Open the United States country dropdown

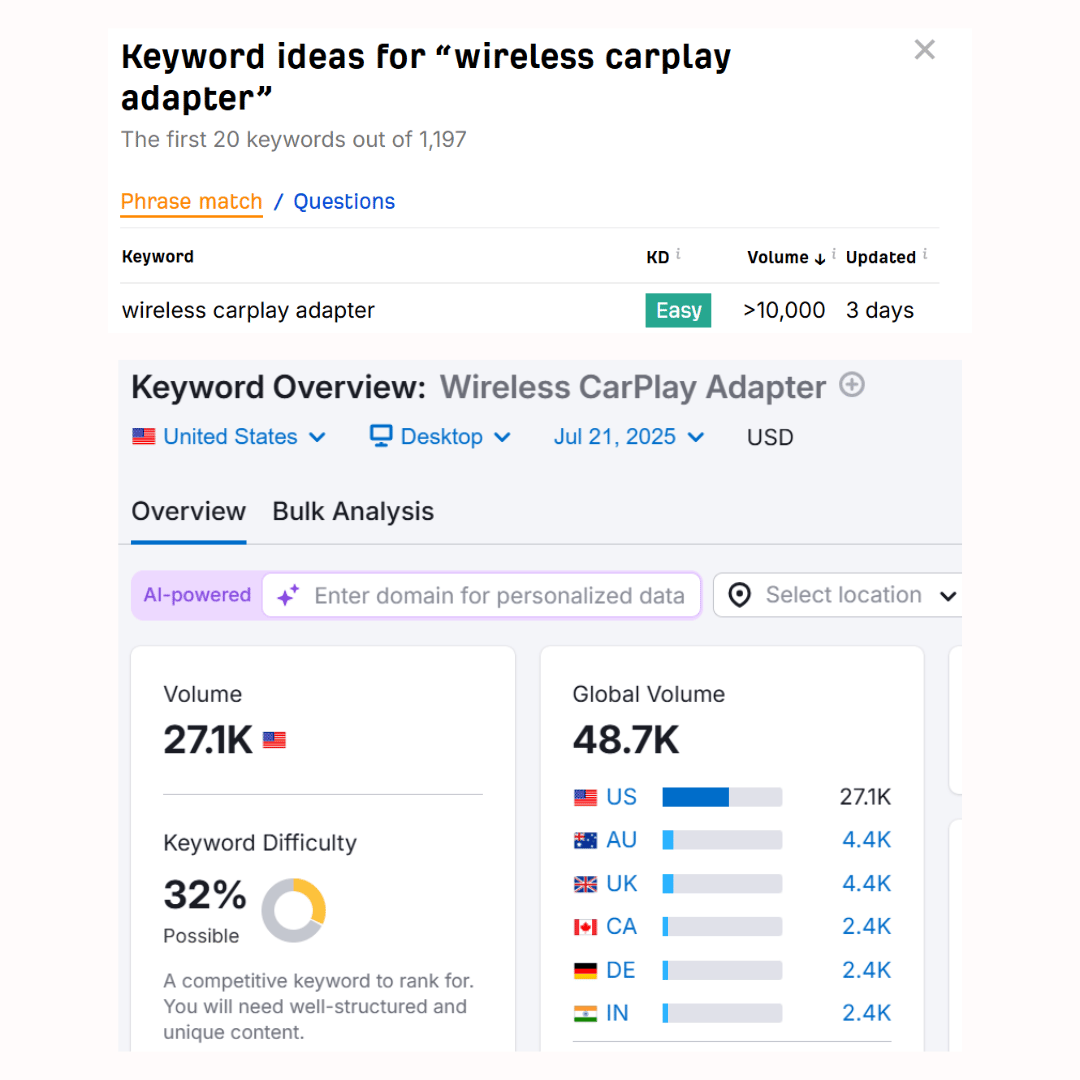pyautogui.click(x=229, y=437)
